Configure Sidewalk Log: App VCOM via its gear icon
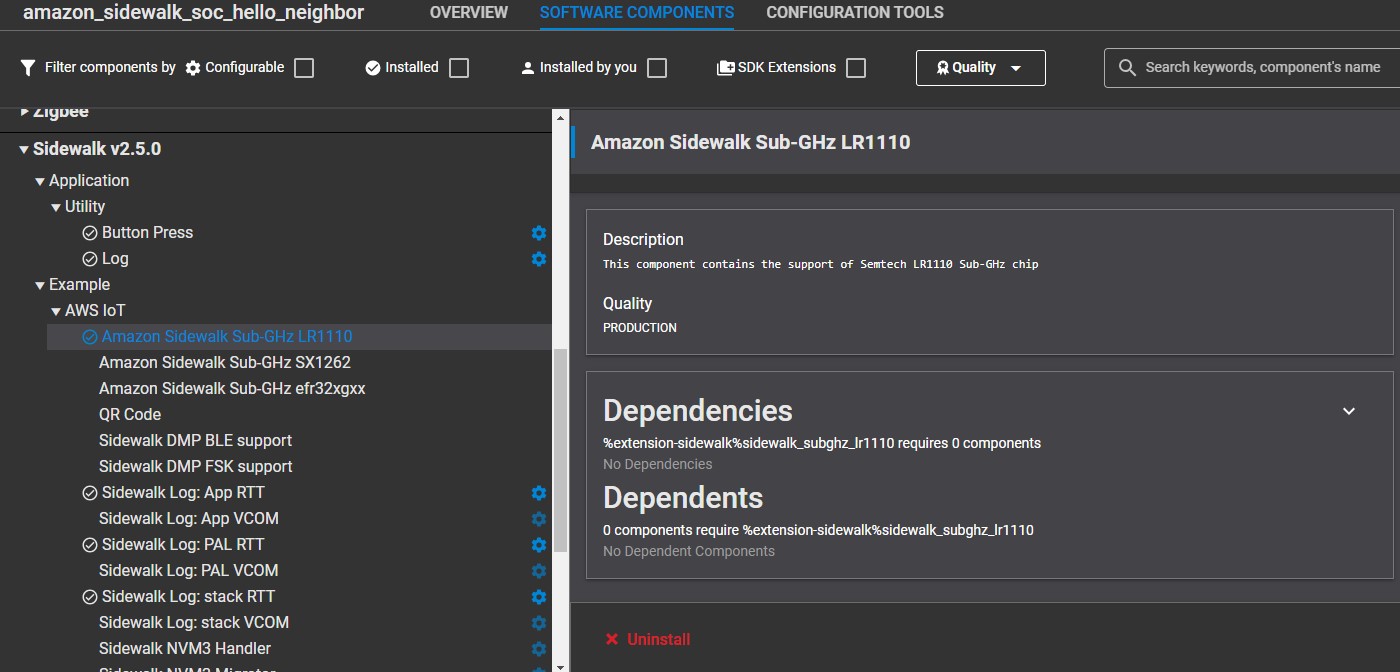Viewport: 1400px width, 672px height. (x=538, y=518)
